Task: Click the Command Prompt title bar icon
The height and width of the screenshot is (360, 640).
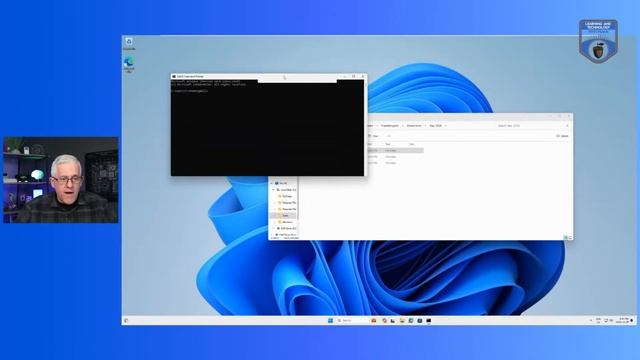Action: [x=174, y=76]
